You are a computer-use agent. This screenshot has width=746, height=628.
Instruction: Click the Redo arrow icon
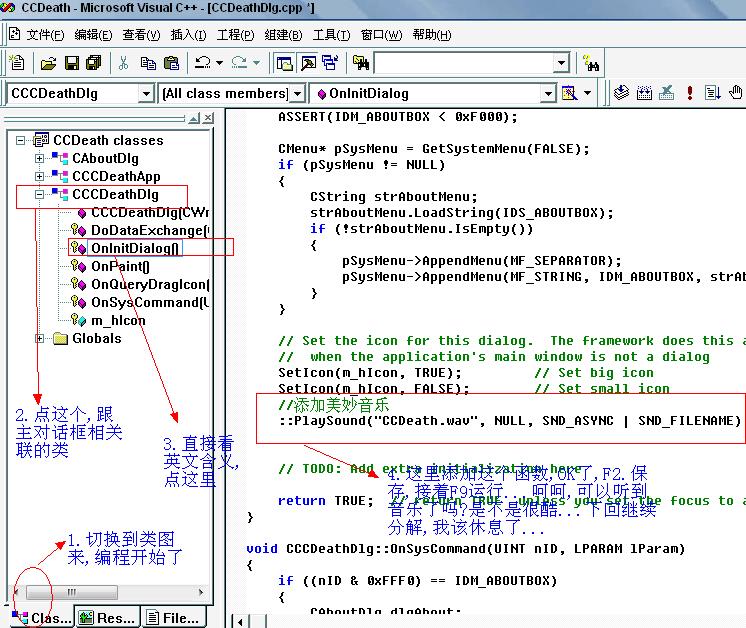point(239,63)
